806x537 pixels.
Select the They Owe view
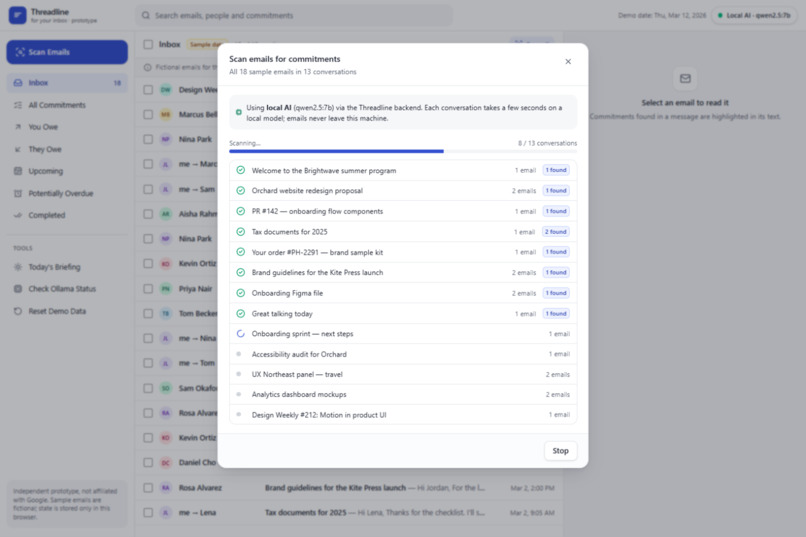[67, 149]
